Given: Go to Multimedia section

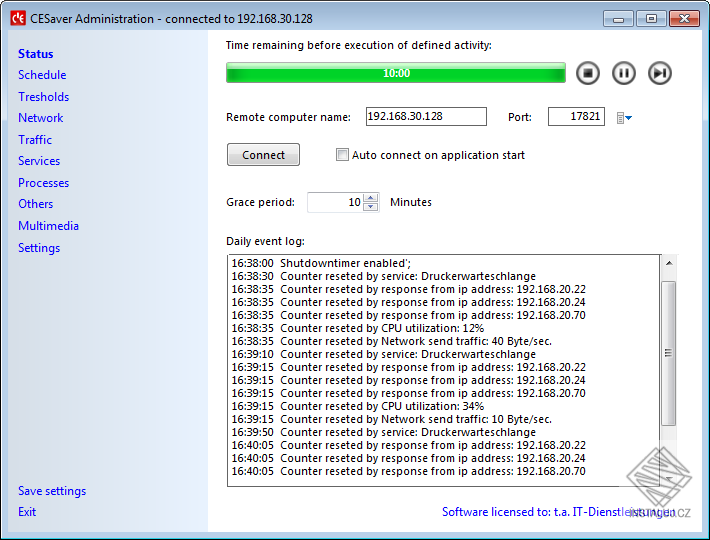Looking at the screenshot, I should (48, 225).
